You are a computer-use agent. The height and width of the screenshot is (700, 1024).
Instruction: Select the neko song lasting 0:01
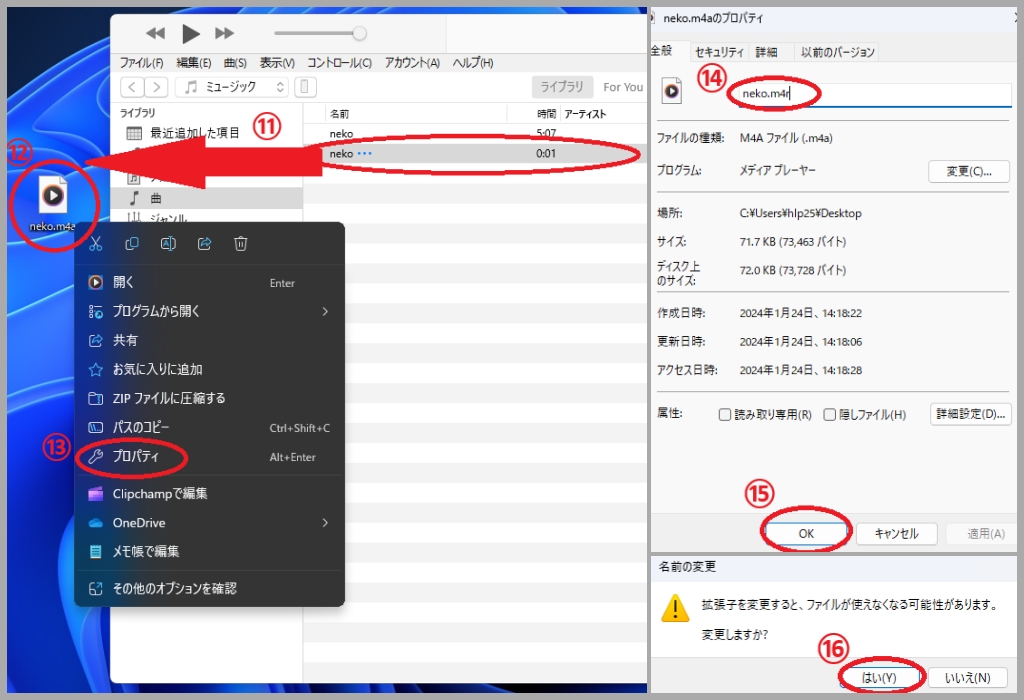click(x=475, y=153)
